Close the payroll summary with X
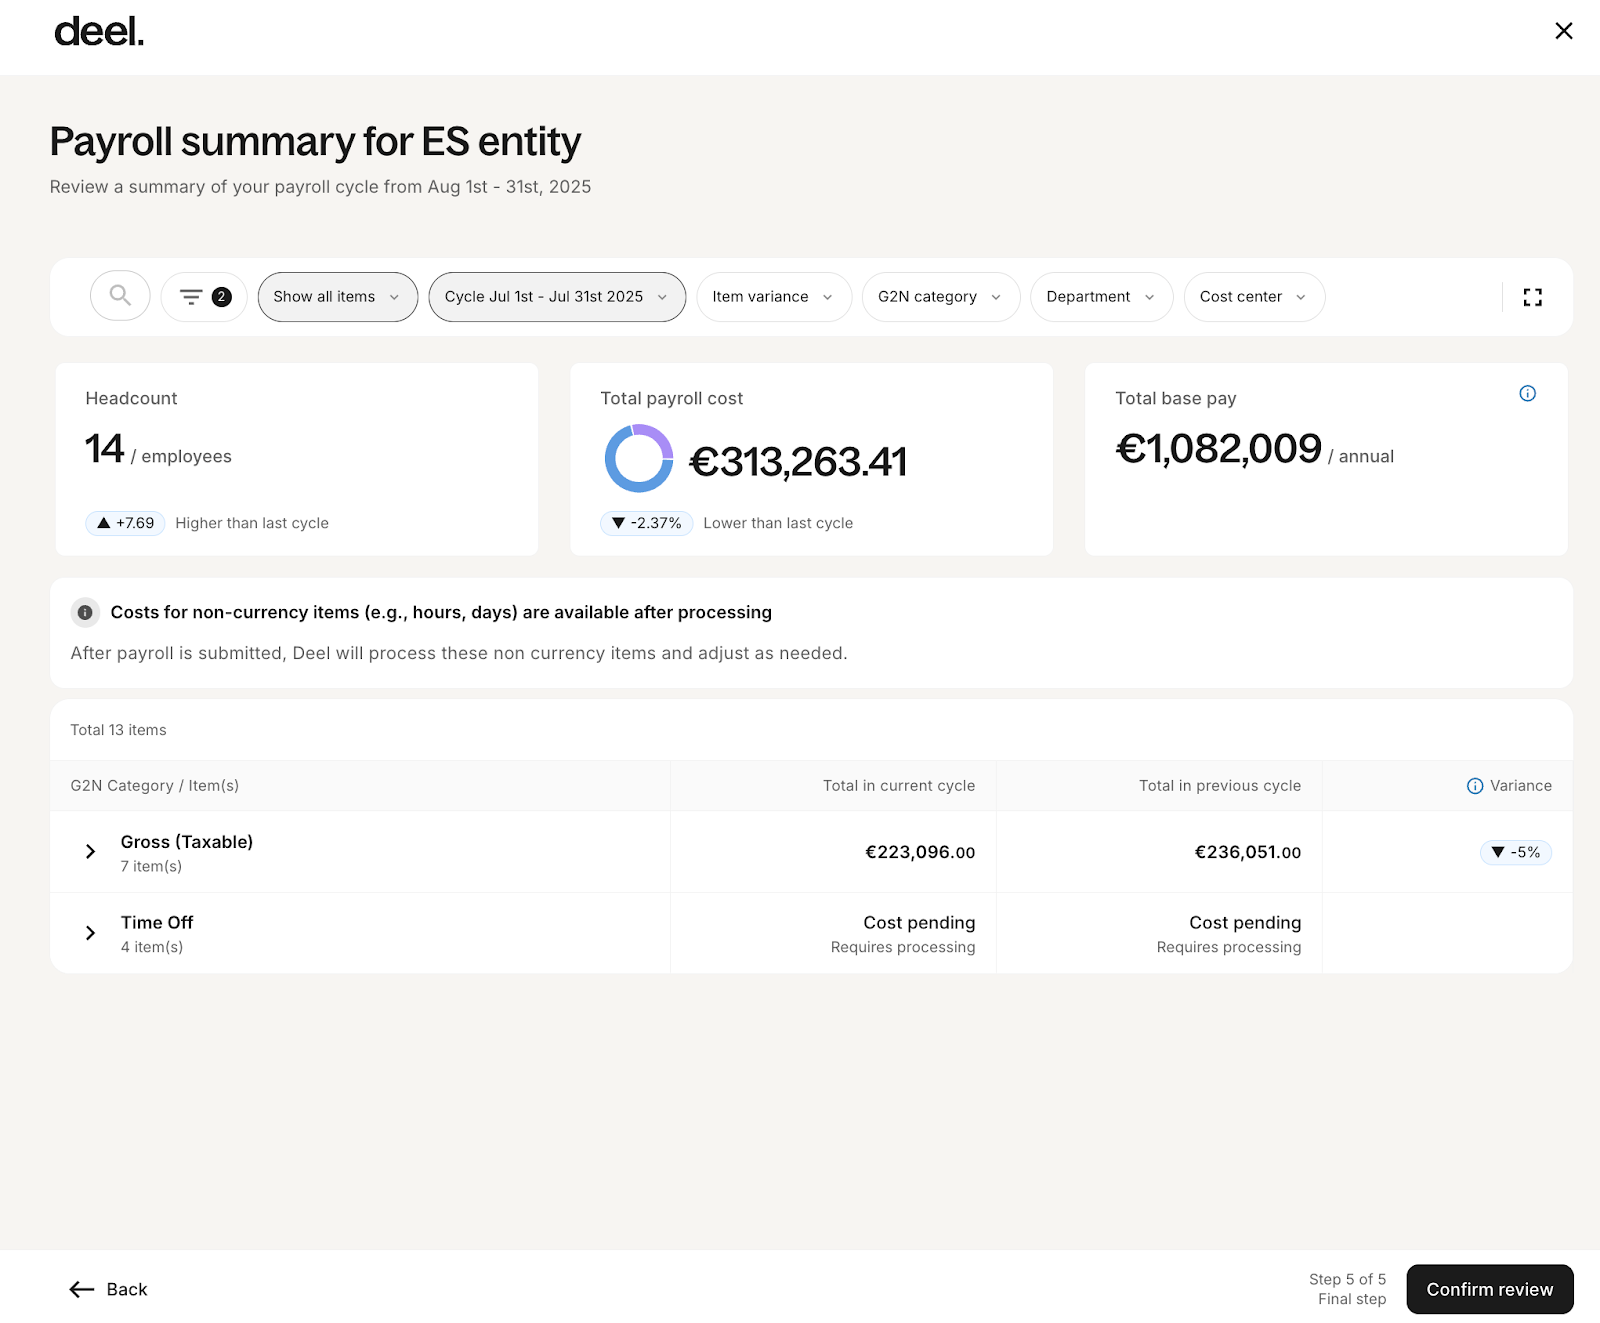 tap(1563, 31)
